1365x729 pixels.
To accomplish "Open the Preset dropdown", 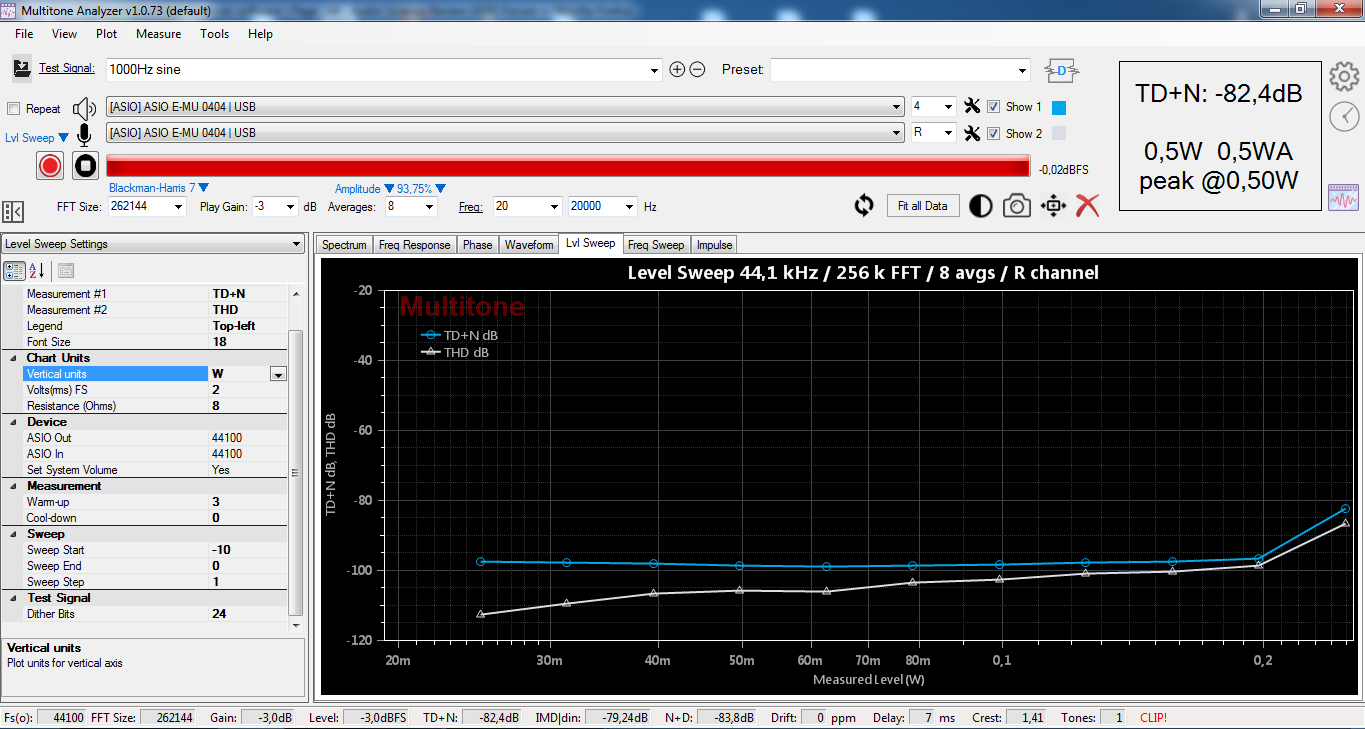I will click(x=1022, y=70).
